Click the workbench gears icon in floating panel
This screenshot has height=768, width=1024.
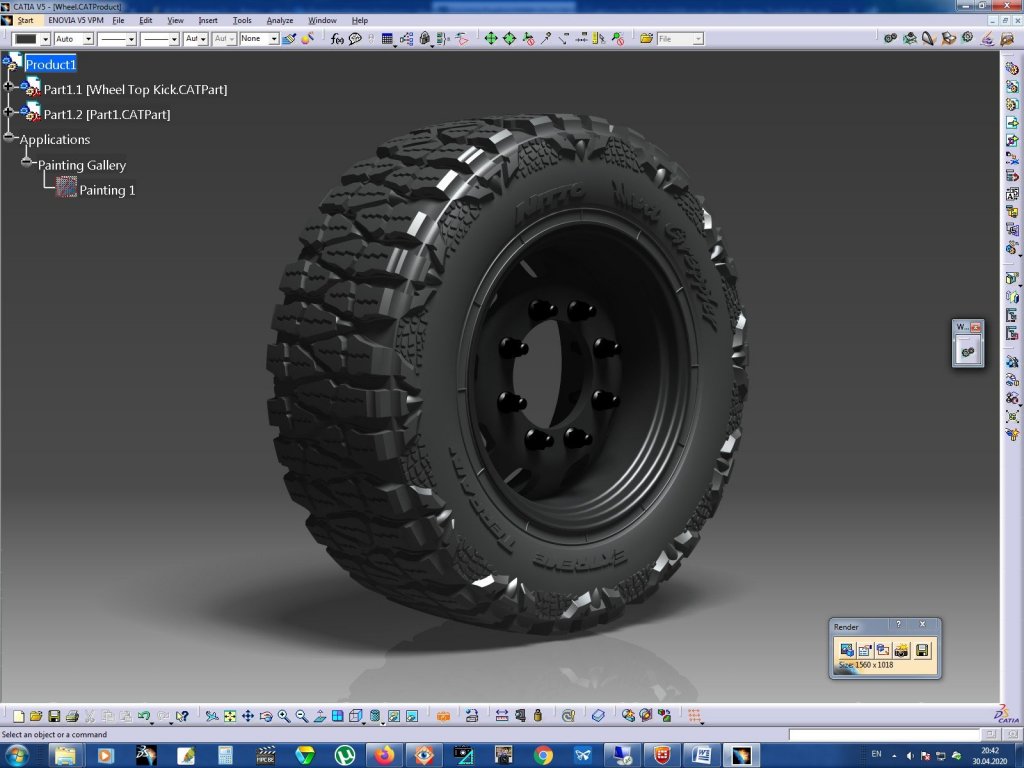pos(967,351)
